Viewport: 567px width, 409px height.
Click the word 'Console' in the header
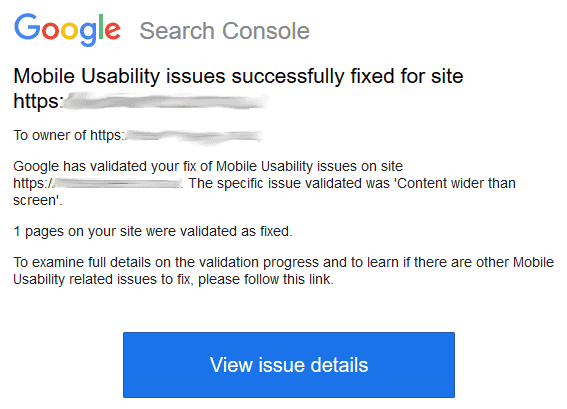coord(266,31)
